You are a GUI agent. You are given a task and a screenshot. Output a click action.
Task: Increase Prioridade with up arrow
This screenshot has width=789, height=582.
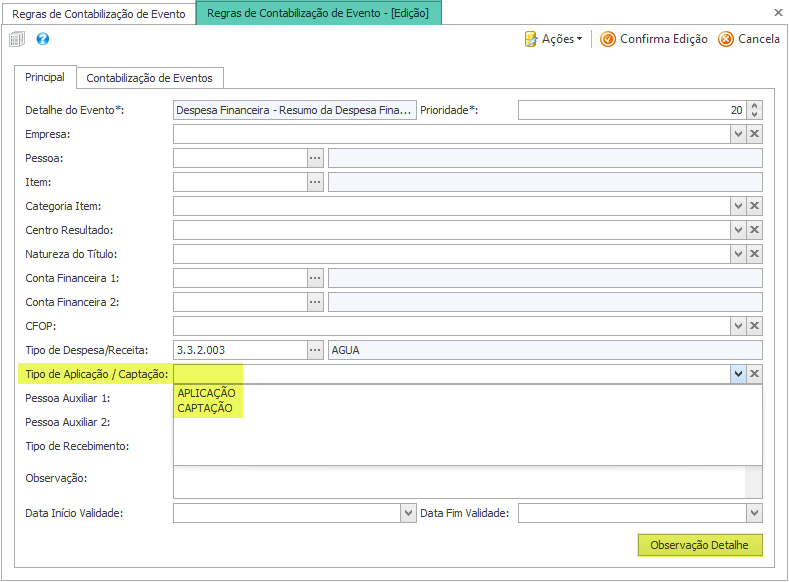point(754,106)
